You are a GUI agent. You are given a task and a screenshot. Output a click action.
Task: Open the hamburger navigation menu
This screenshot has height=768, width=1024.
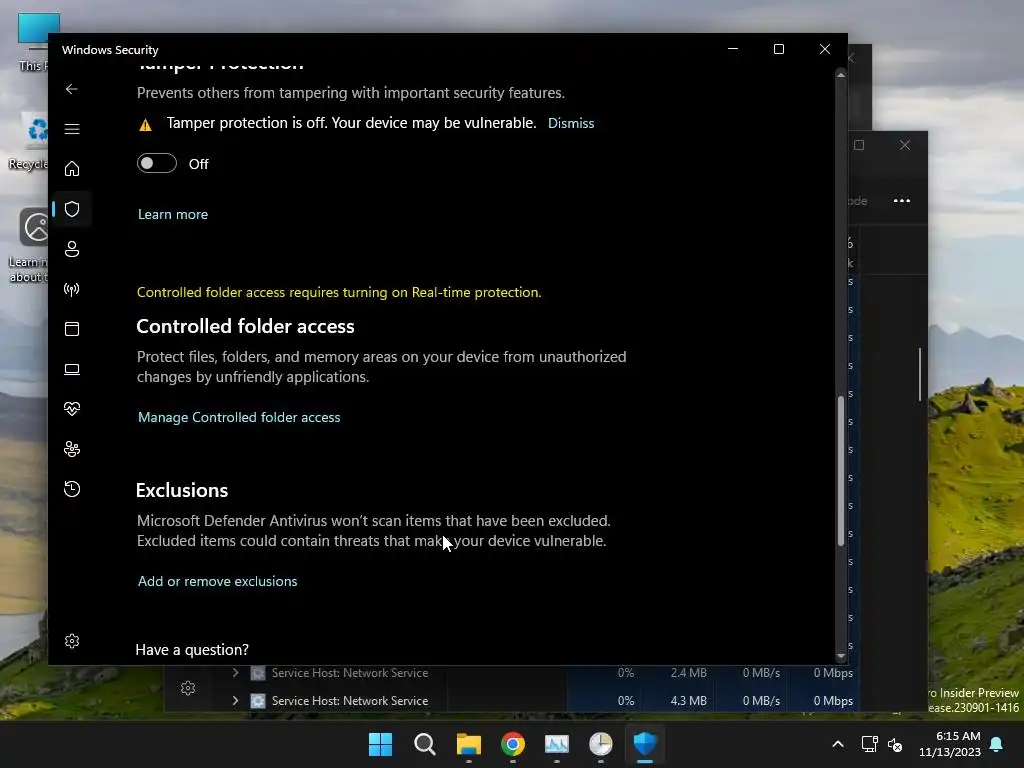(x=72, y=129)
